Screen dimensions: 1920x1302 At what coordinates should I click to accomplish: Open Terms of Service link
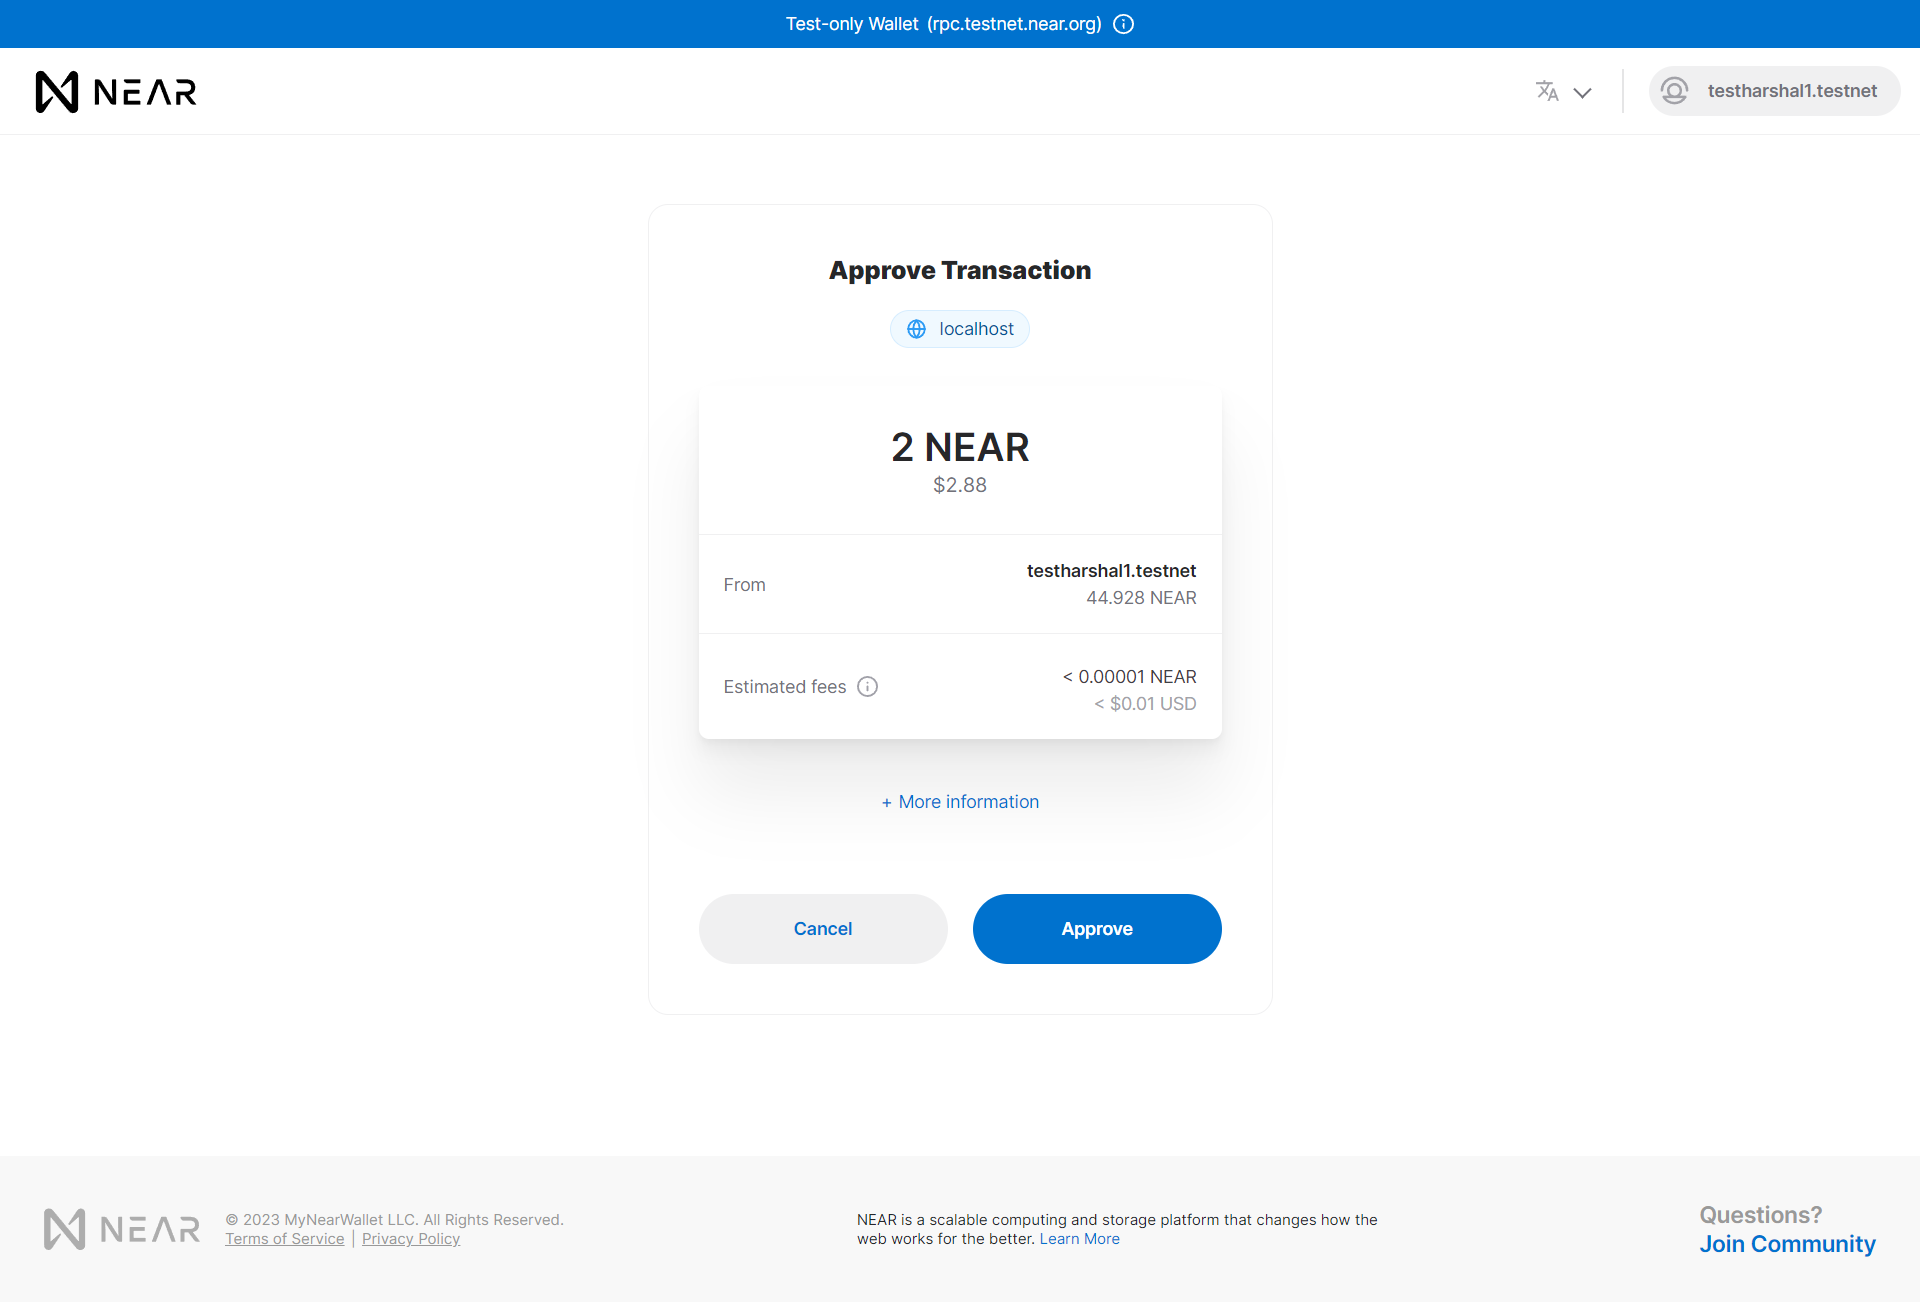[284, 1239]
